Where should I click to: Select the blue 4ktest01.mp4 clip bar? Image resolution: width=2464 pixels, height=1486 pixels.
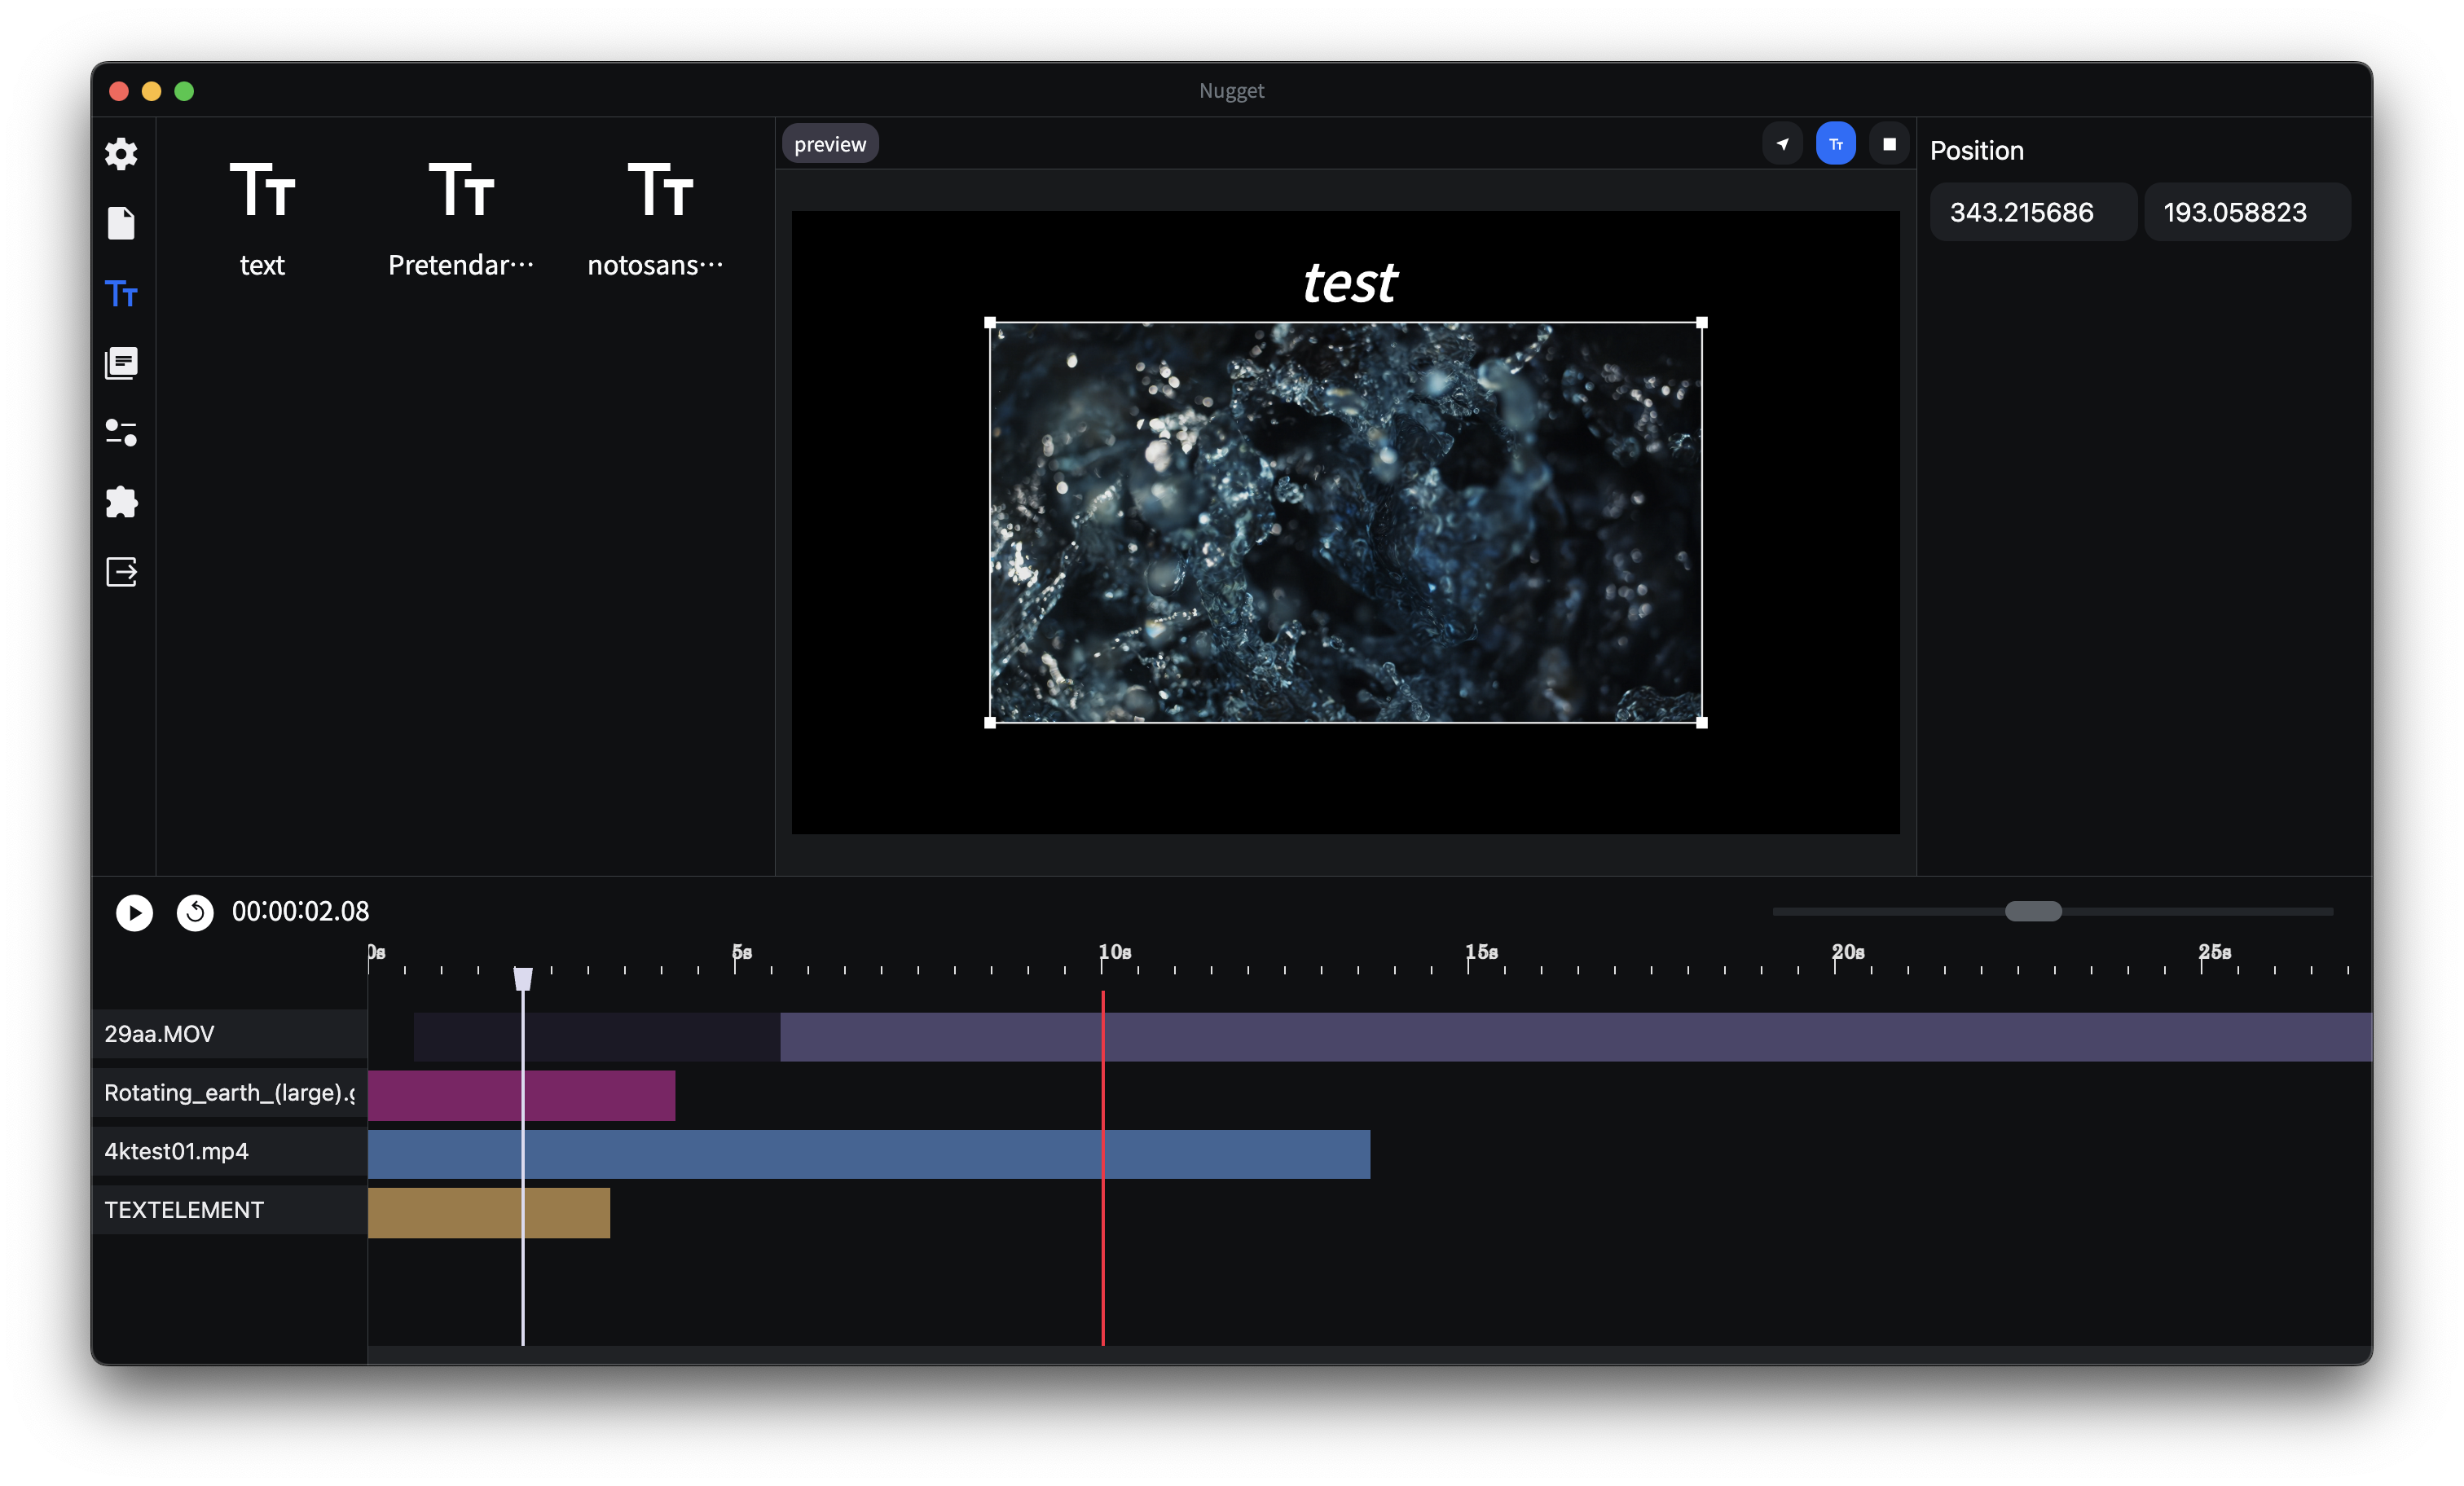point(869,1154)
